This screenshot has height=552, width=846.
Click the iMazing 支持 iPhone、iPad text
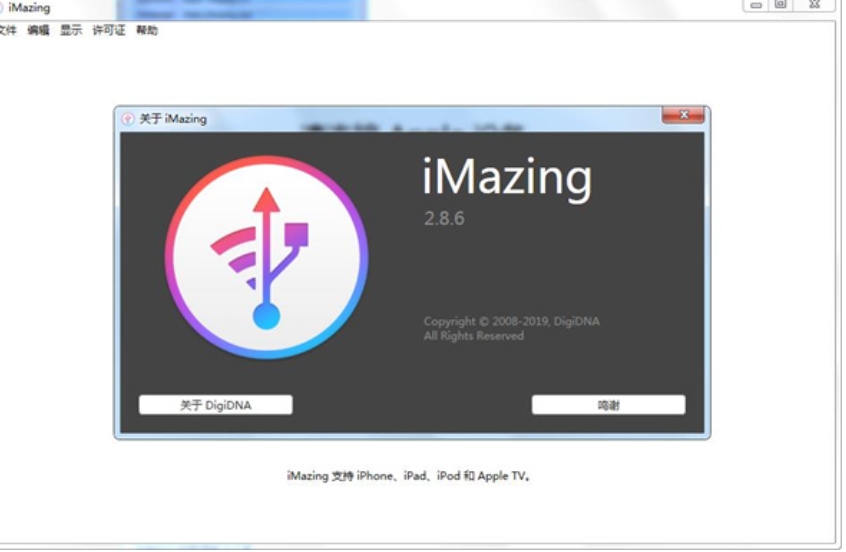click(x=408, y=476)
